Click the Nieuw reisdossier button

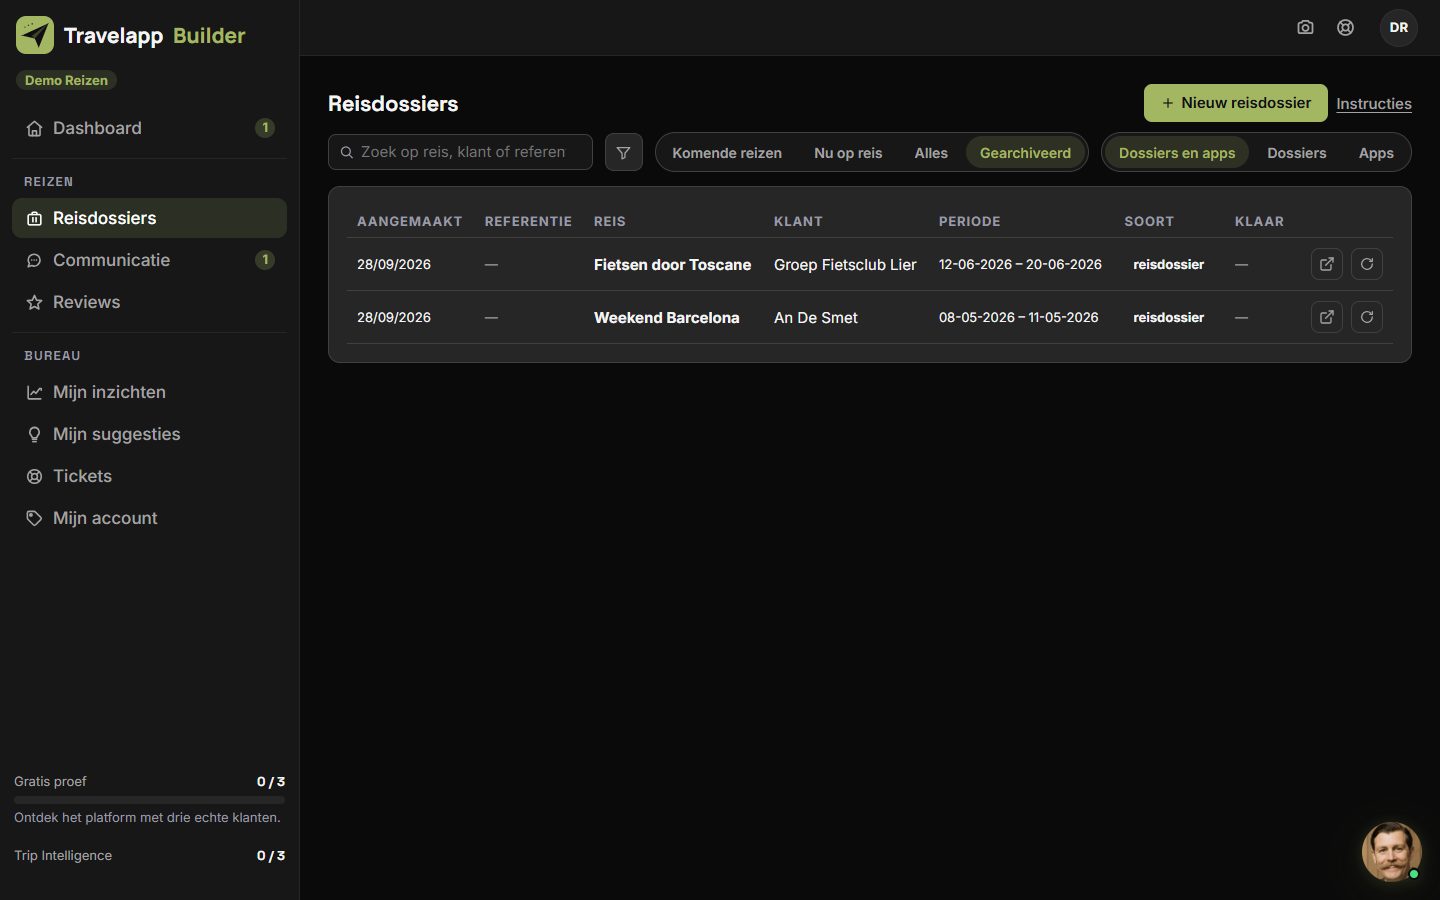[x=1236, y=103]
